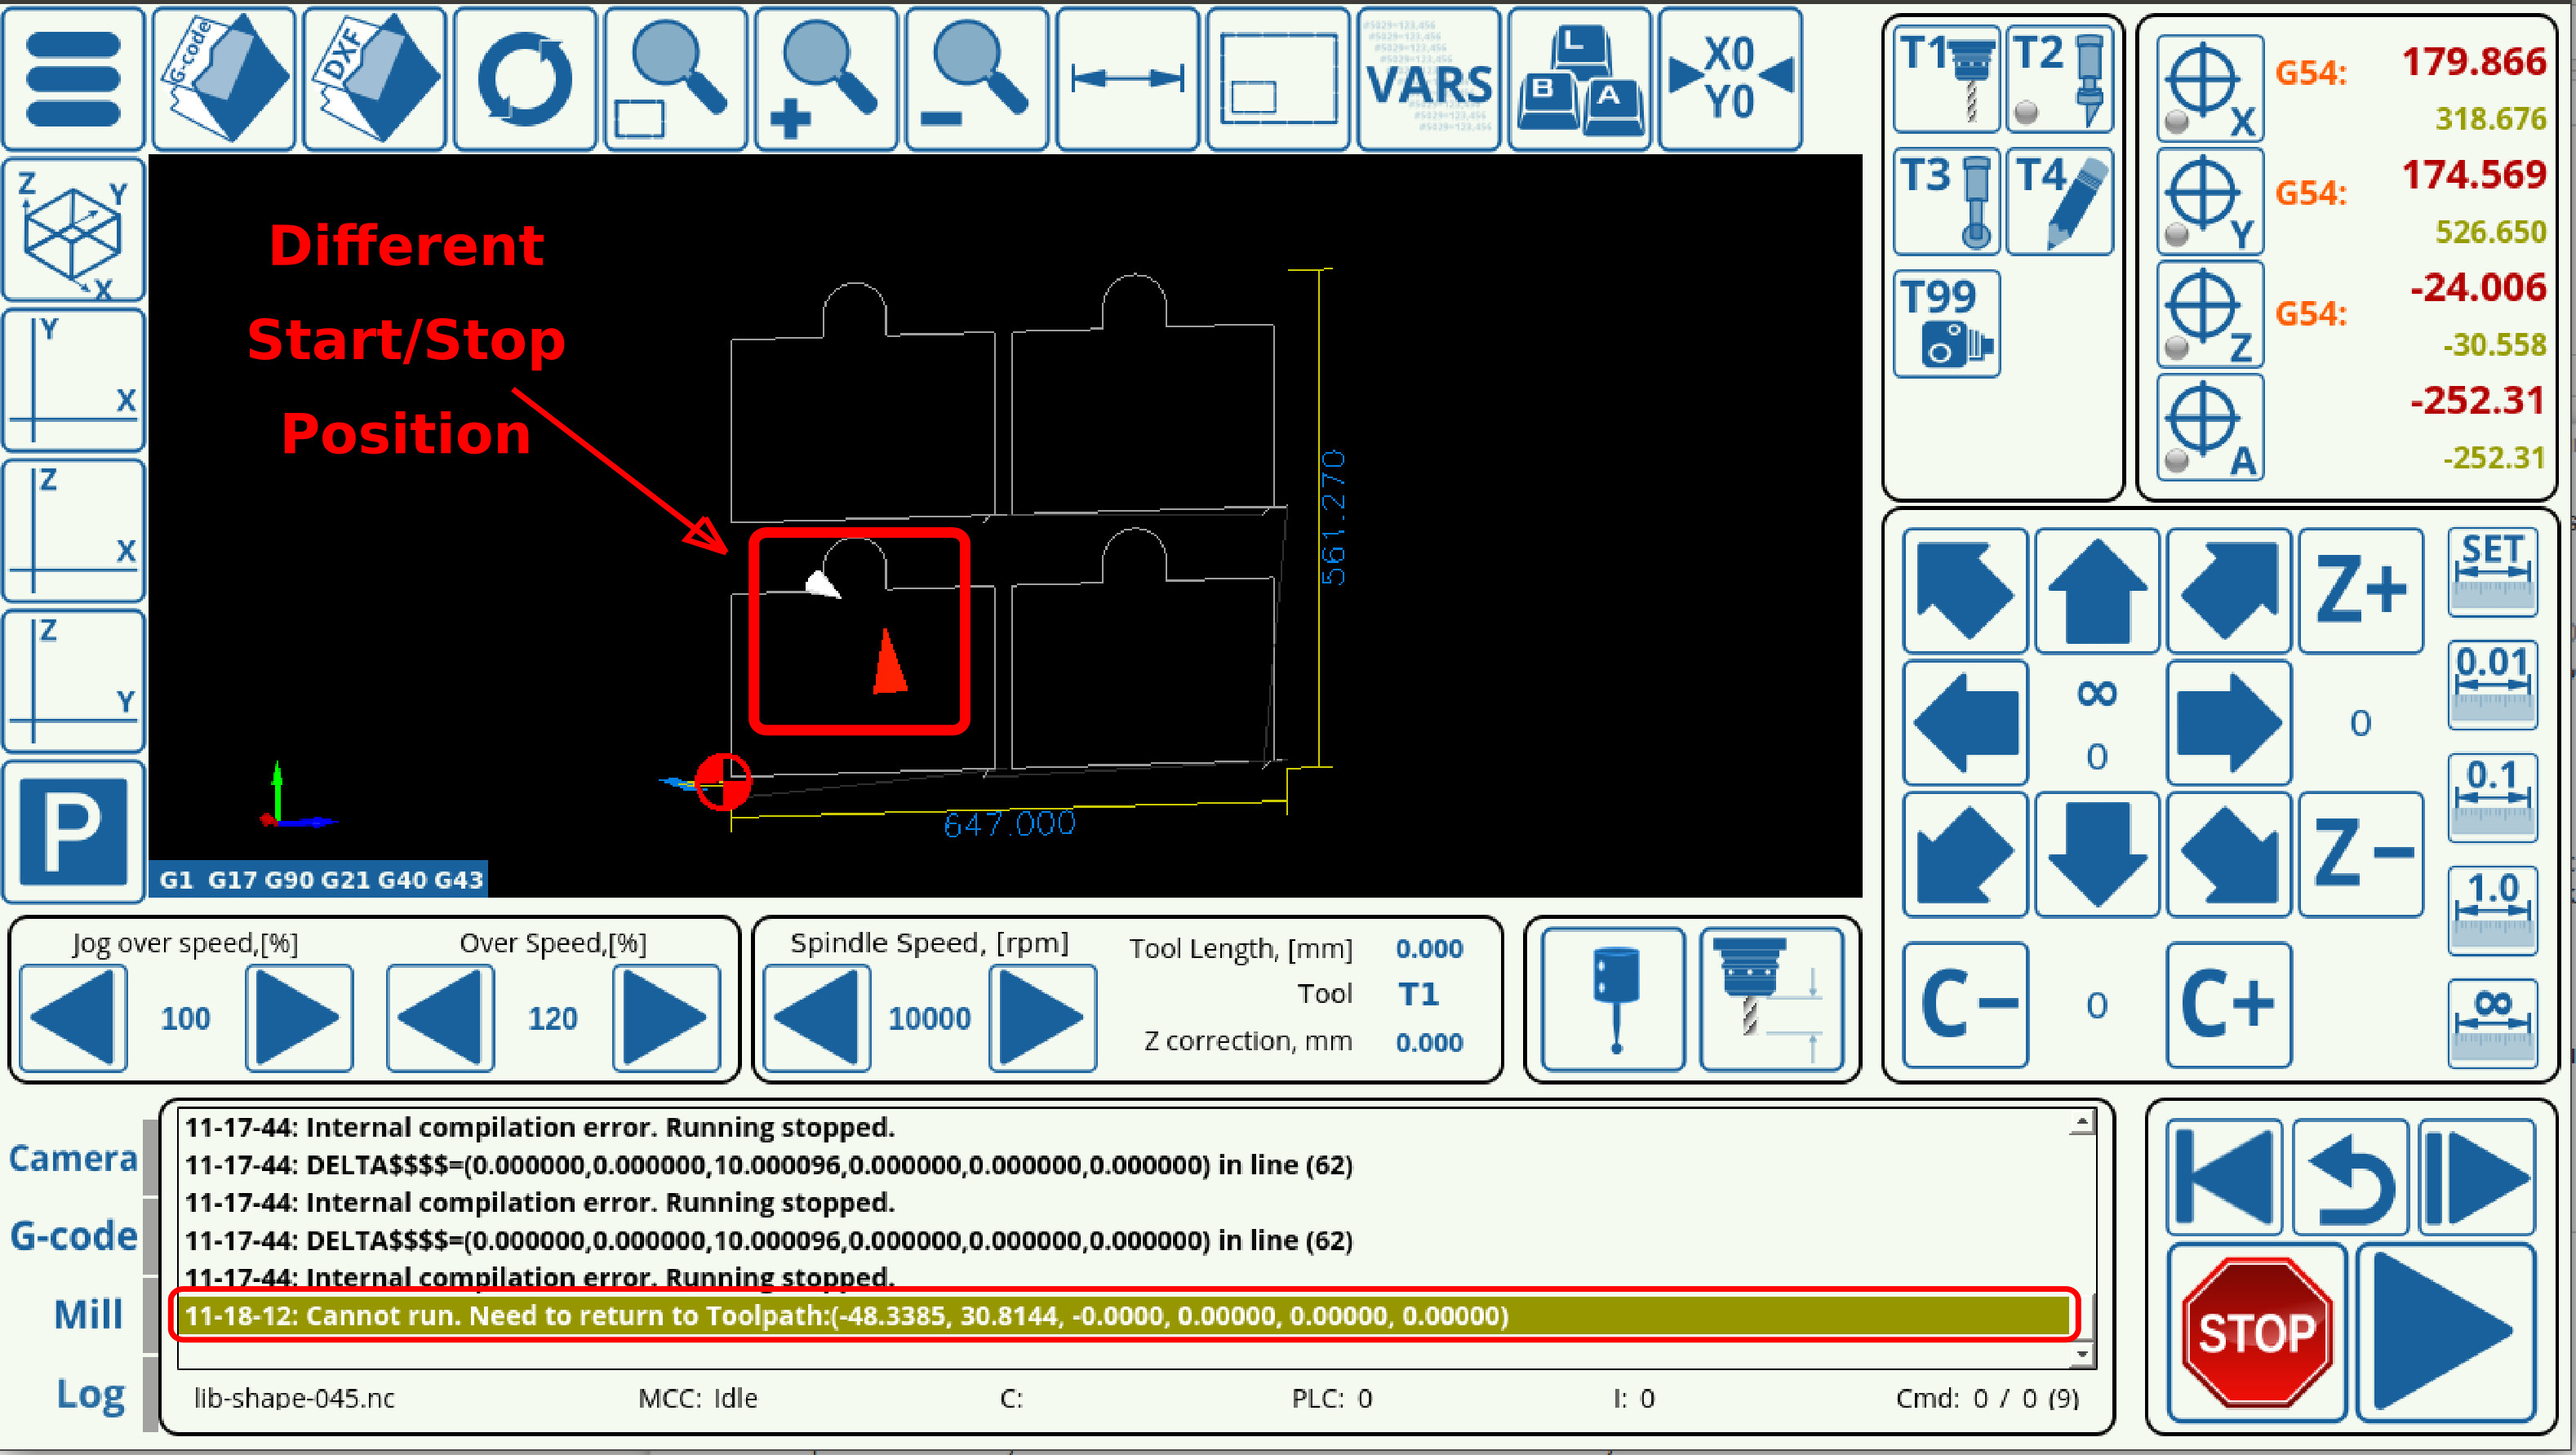
Task: Open the Camera tab
Action: 74,1158
